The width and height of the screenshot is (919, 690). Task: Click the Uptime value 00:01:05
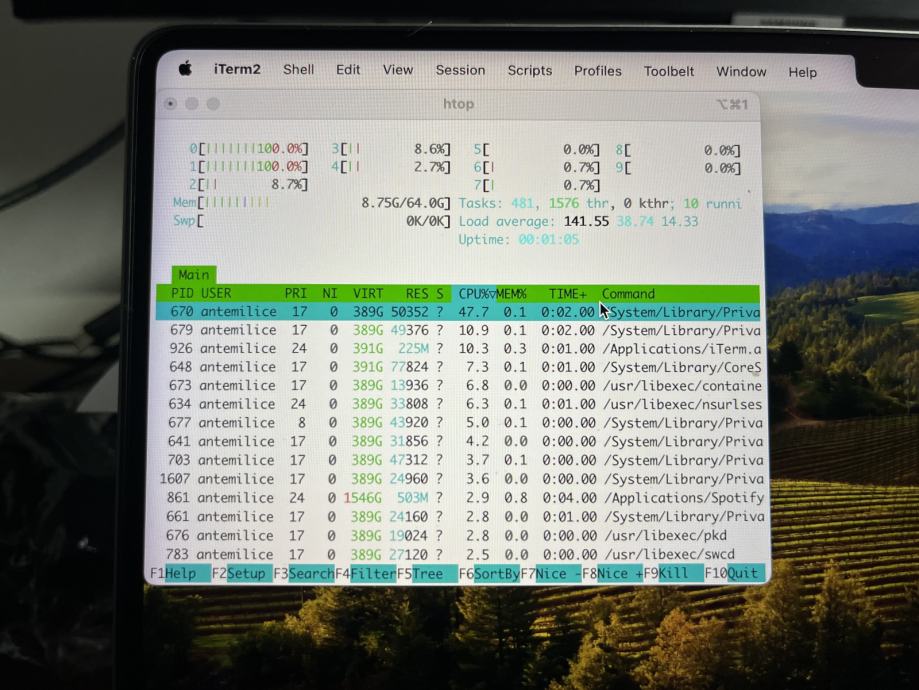[x=549, y=240]
